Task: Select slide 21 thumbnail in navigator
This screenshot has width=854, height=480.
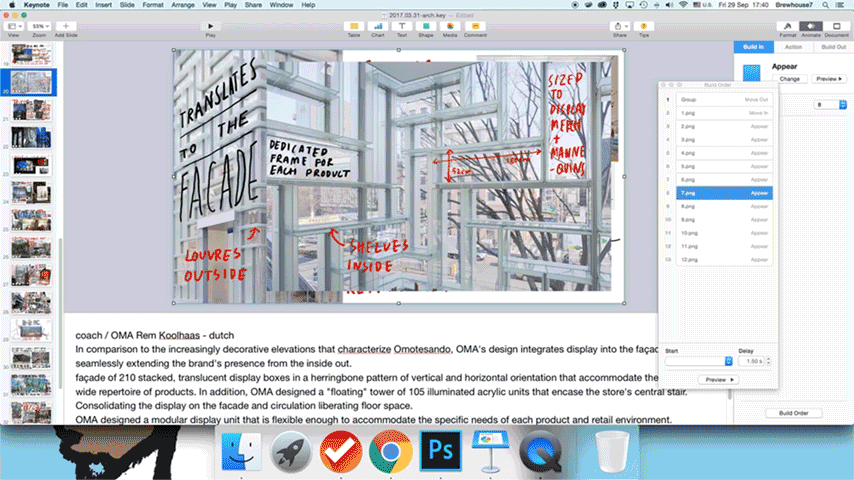Action: (x=32, y=110)
